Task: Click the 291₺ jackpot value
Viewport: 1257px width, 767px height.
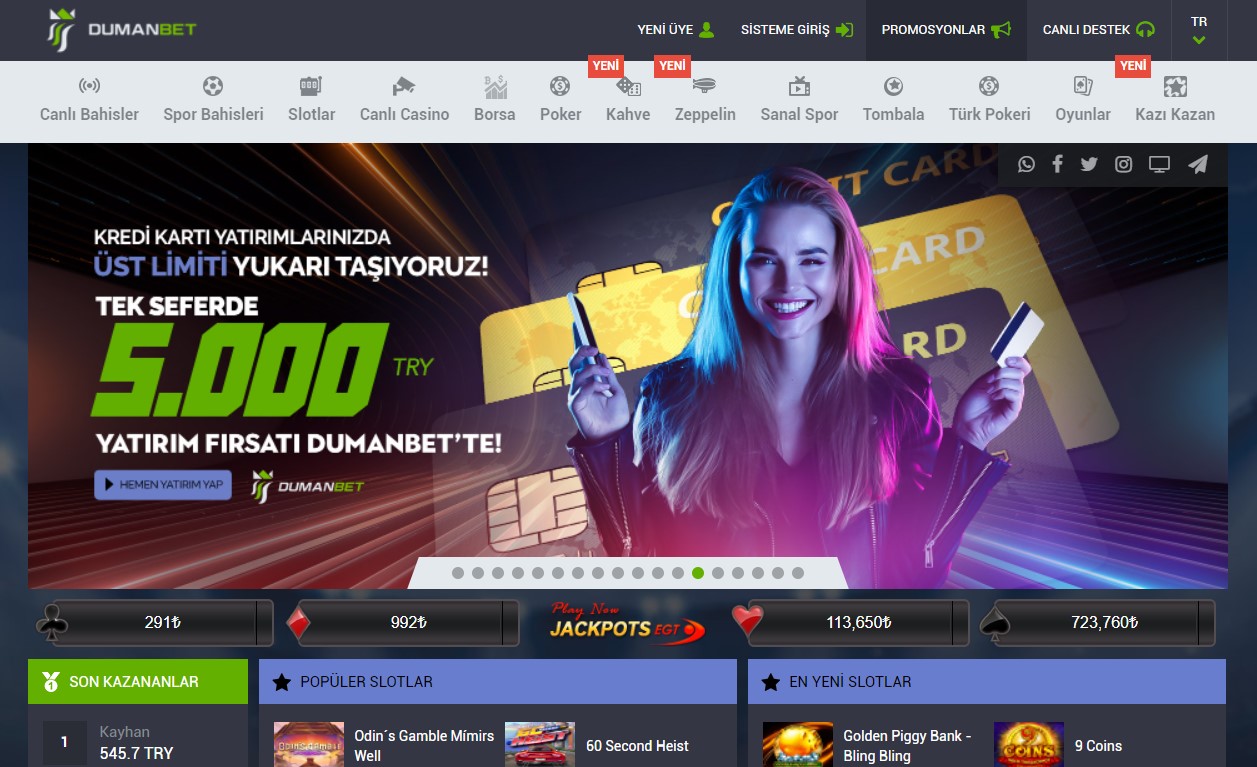Action: point(162,622)
